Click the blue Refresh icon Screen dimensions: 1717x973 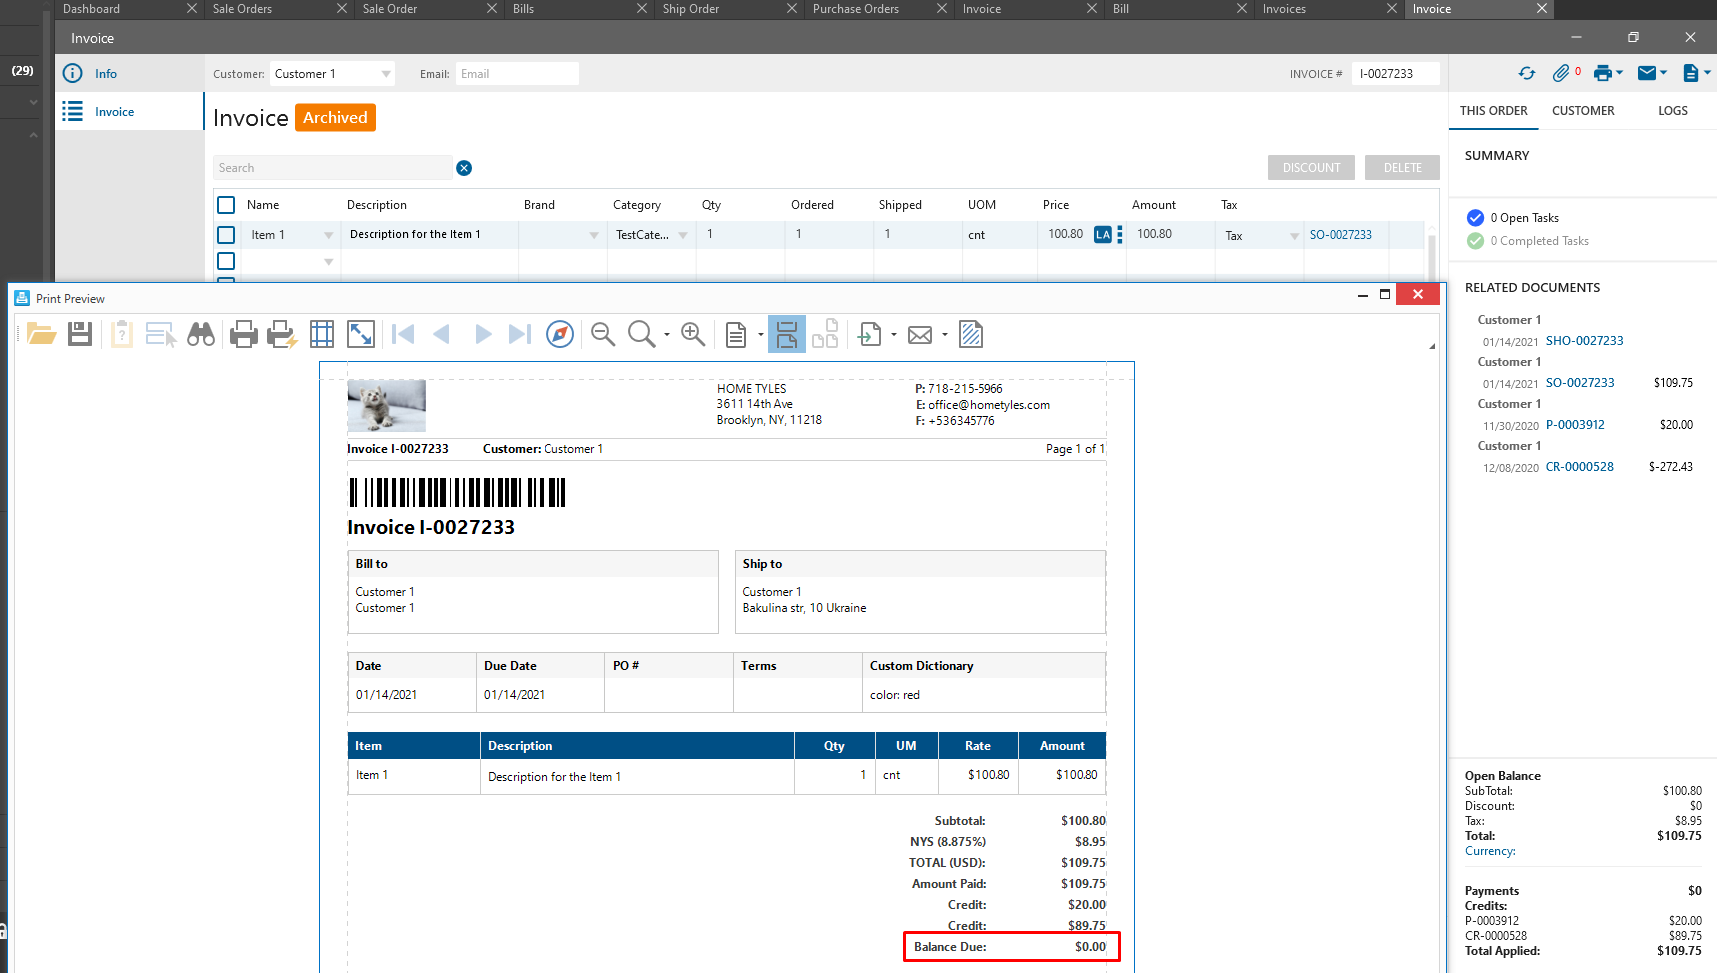[x=1526, y=73]
